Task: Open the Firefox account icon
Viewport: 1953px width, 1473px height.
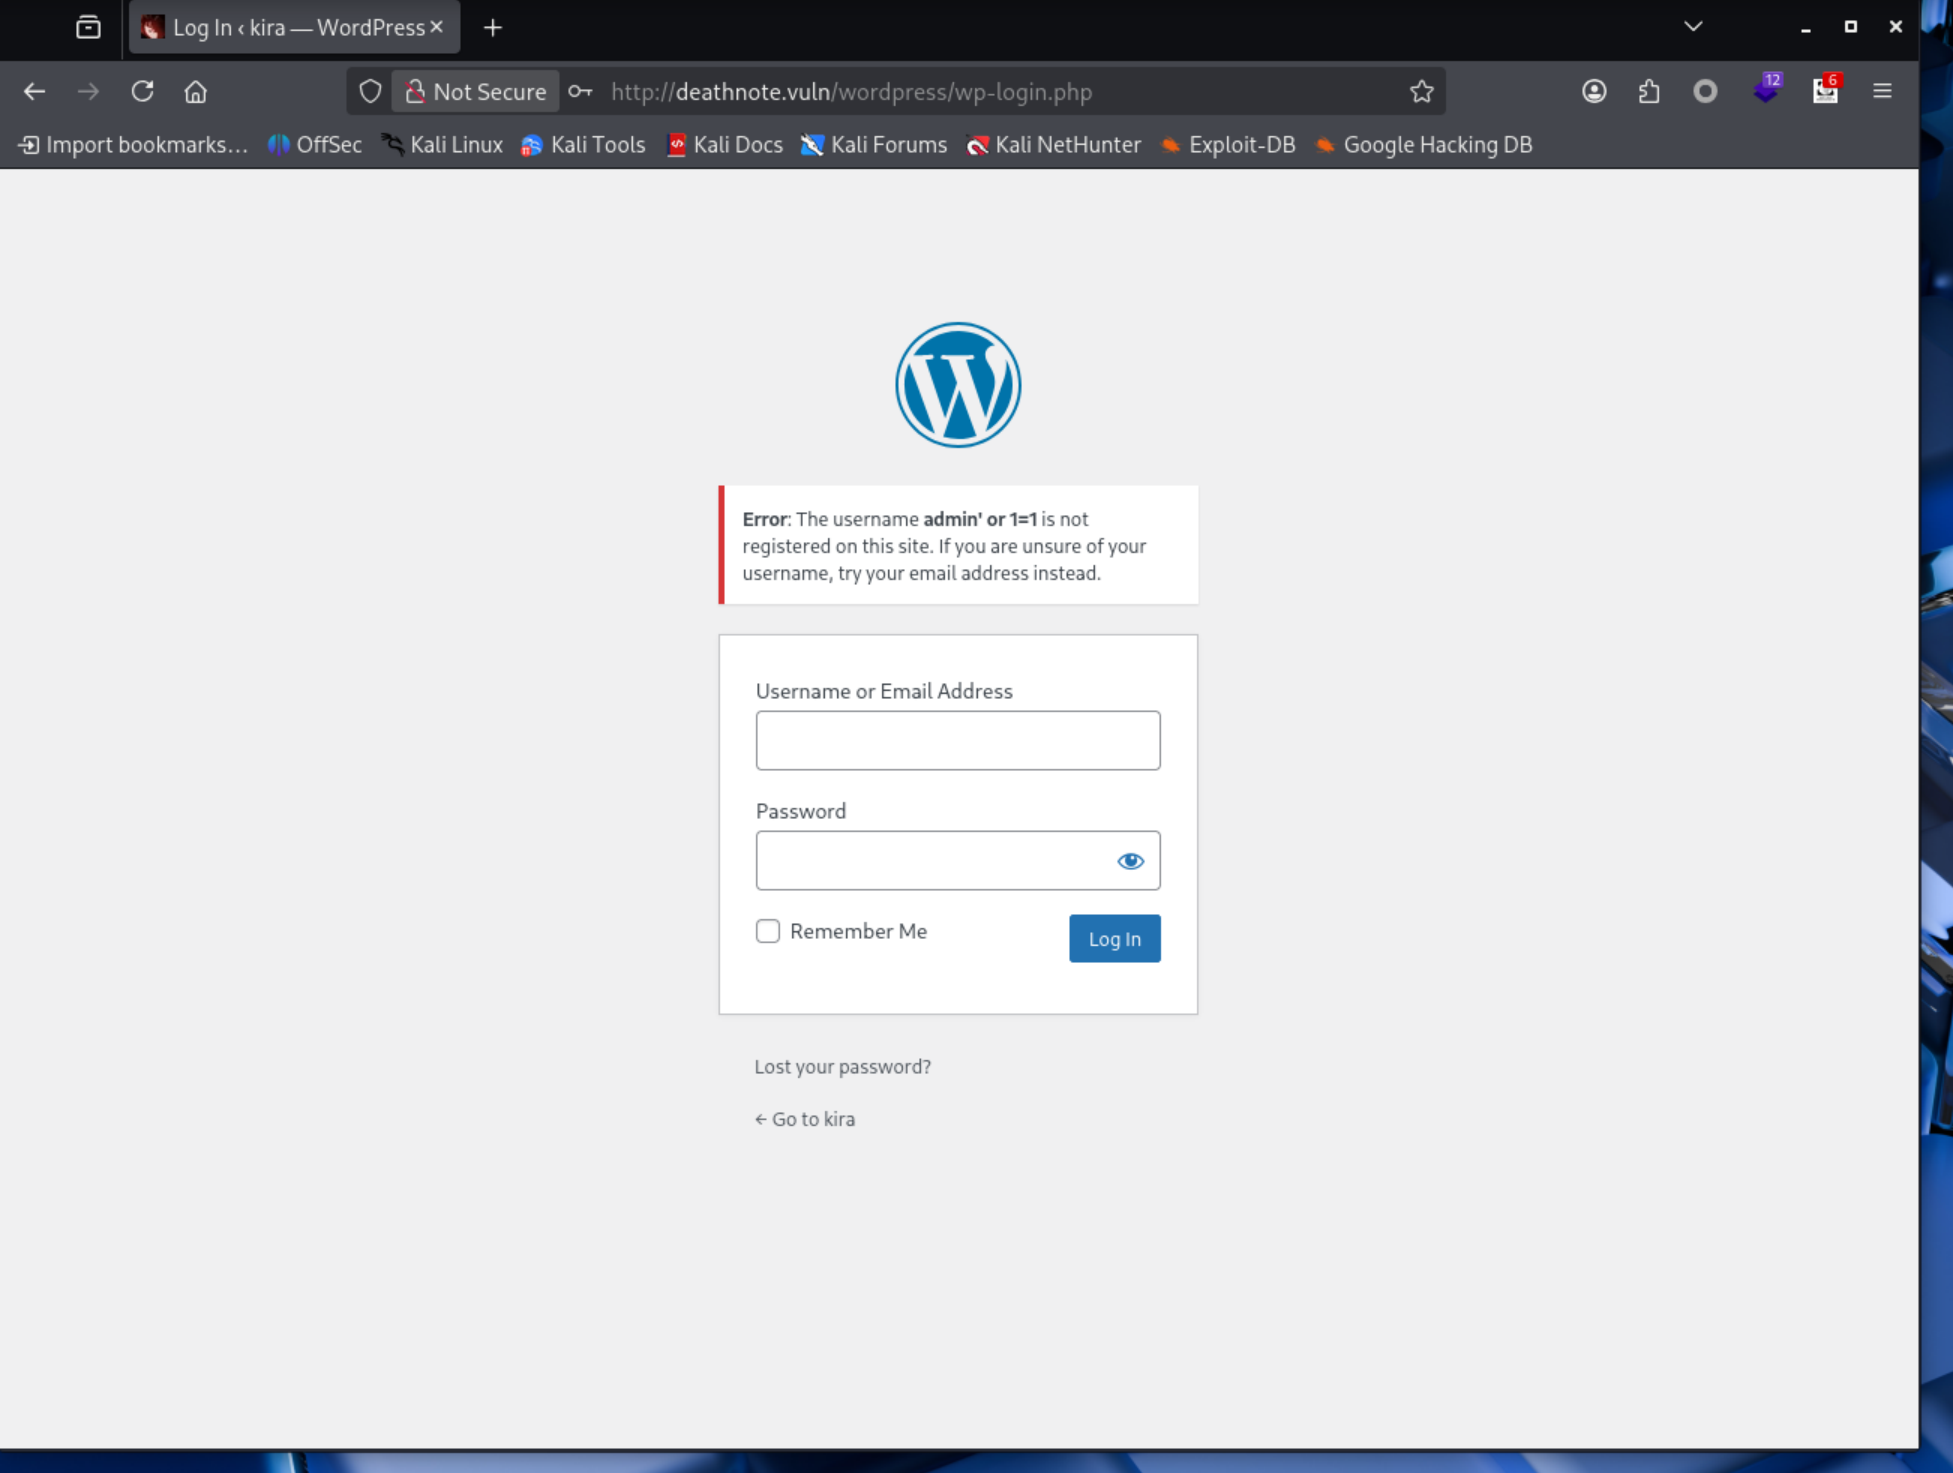Action: [1594, 91]
